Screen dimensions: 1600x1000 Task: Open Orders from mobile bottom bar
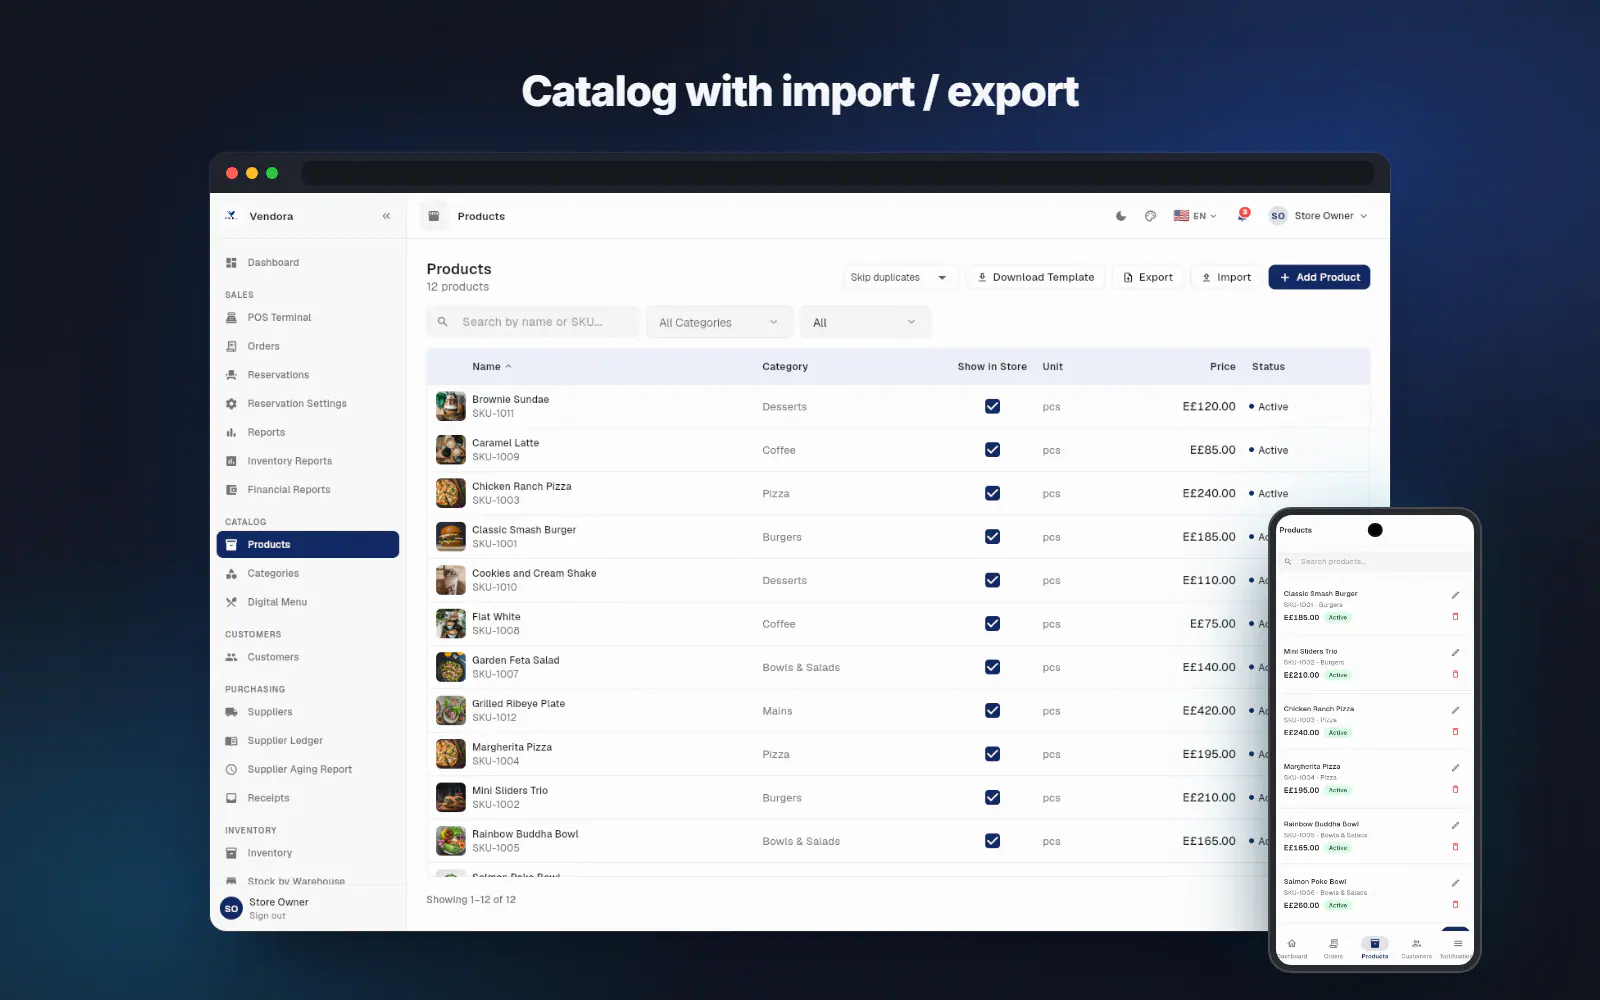pos(1333,948)
